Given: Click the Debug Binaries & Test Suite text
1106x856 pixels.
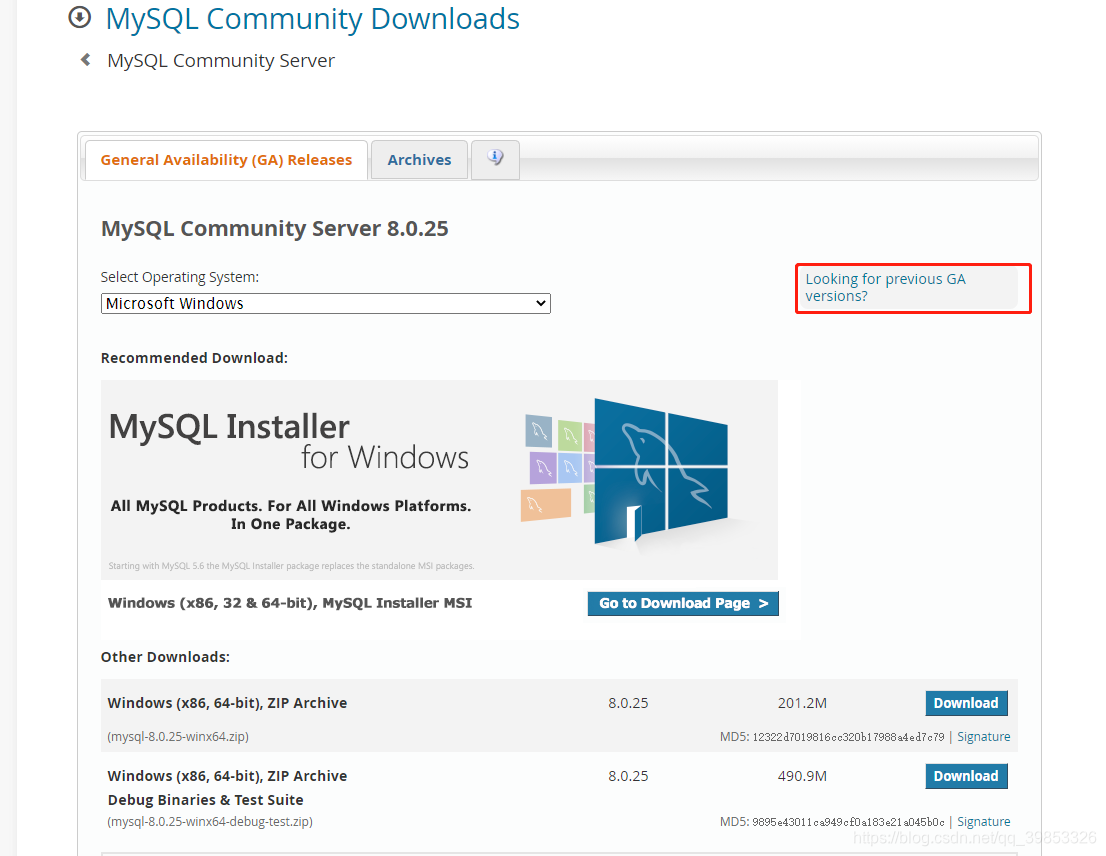Looking at the screenshot, I should click(x=205, y=800).
